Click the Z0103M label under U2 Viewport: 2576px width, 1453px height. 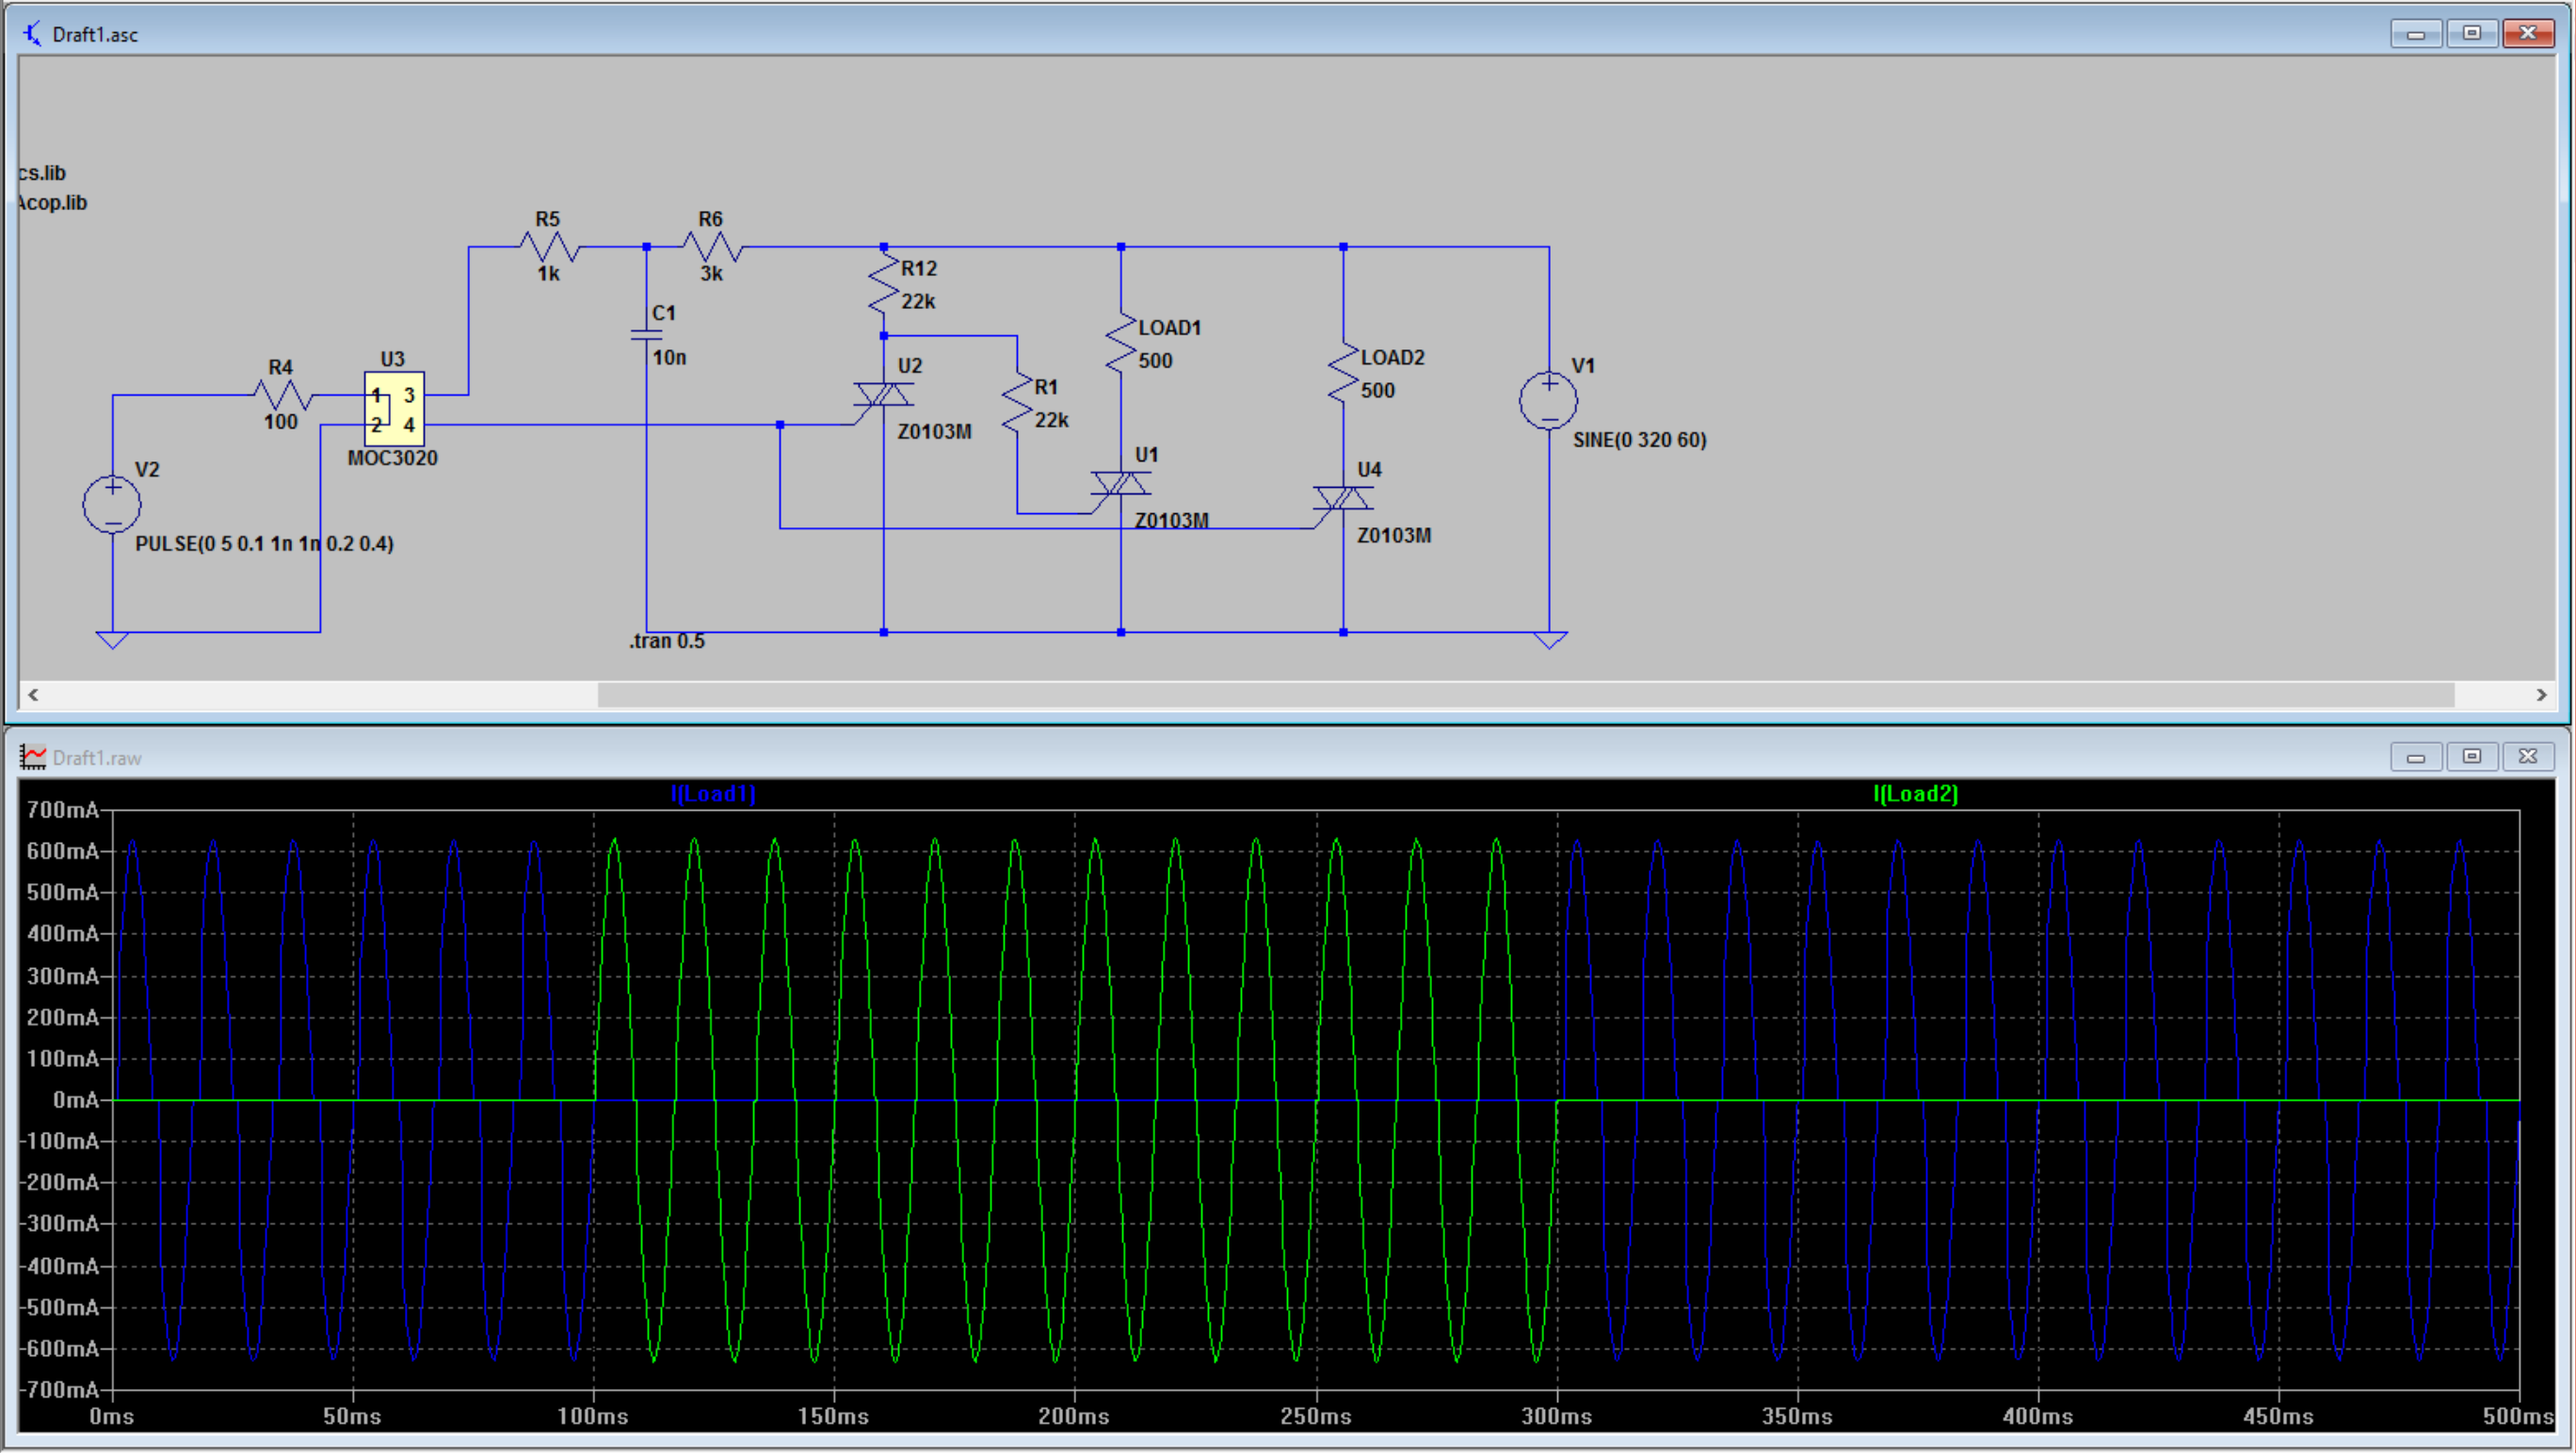pos(934,432)
